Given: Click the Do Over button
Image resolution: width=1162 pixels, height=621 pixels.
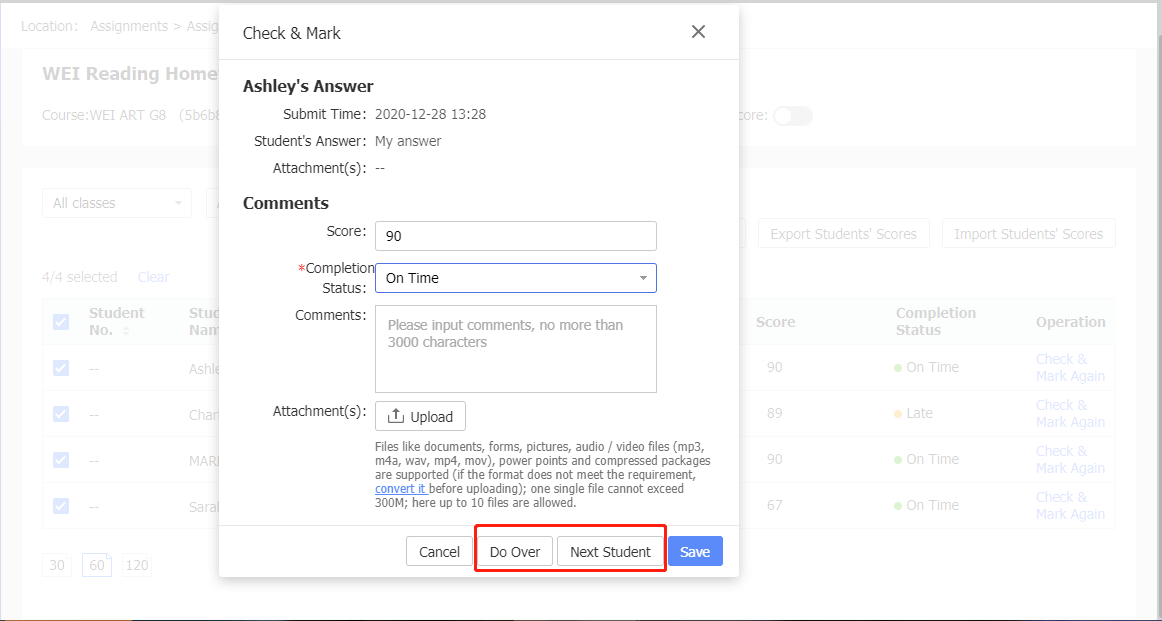Looking at the screenshot, I should click(515, 552).
